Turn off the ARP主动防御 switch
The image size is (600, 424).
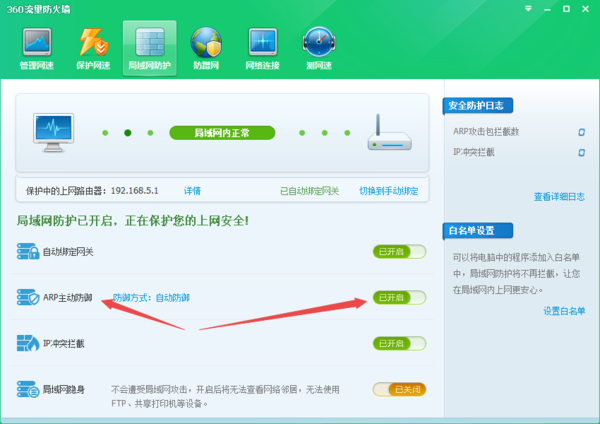pyautogui.click(x=399, y=298)
